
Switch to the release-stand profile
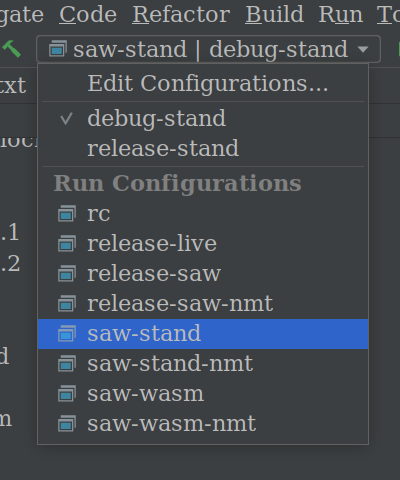pyautogui.click(x=203, y=148)
